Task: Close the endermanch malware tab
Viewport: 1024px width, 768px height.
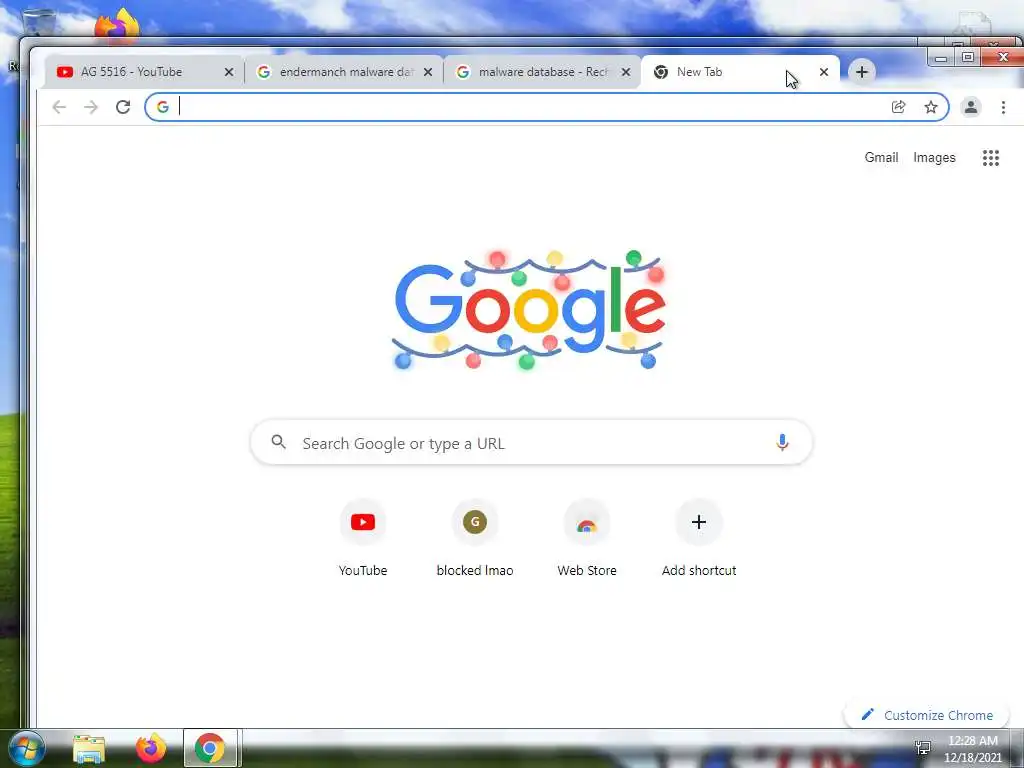Action: [x=428, y=72]
